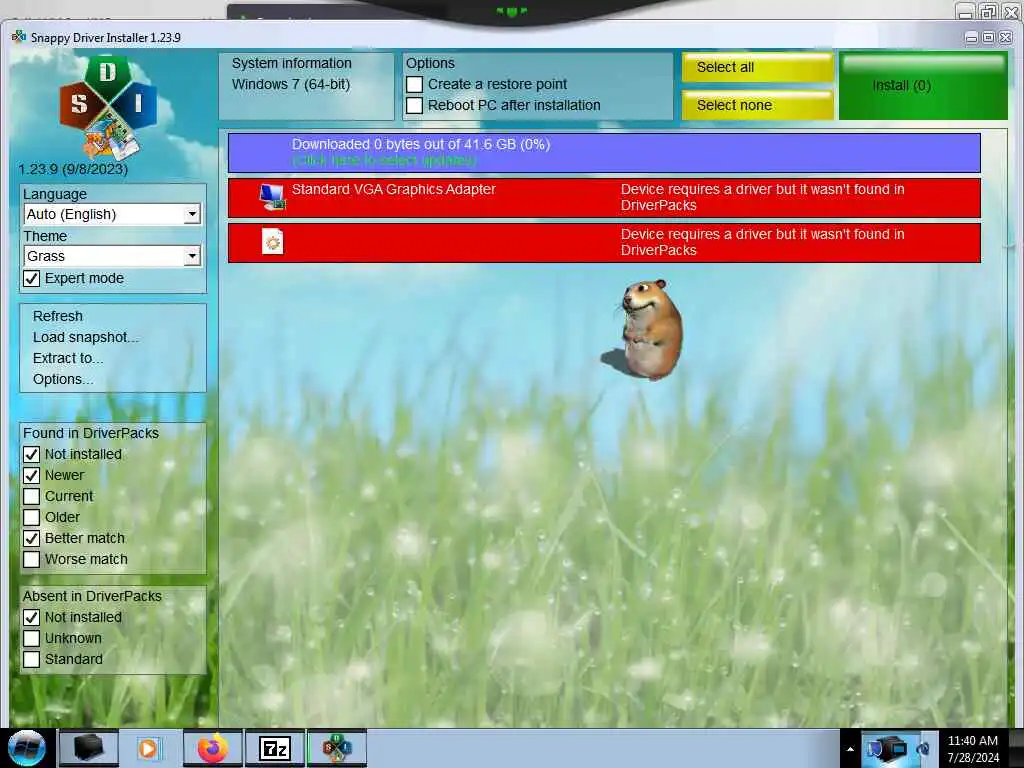Click the Snappy Driver Installer SDI logo
This screenshot has width=1024, height=768.
pos(108,108)
